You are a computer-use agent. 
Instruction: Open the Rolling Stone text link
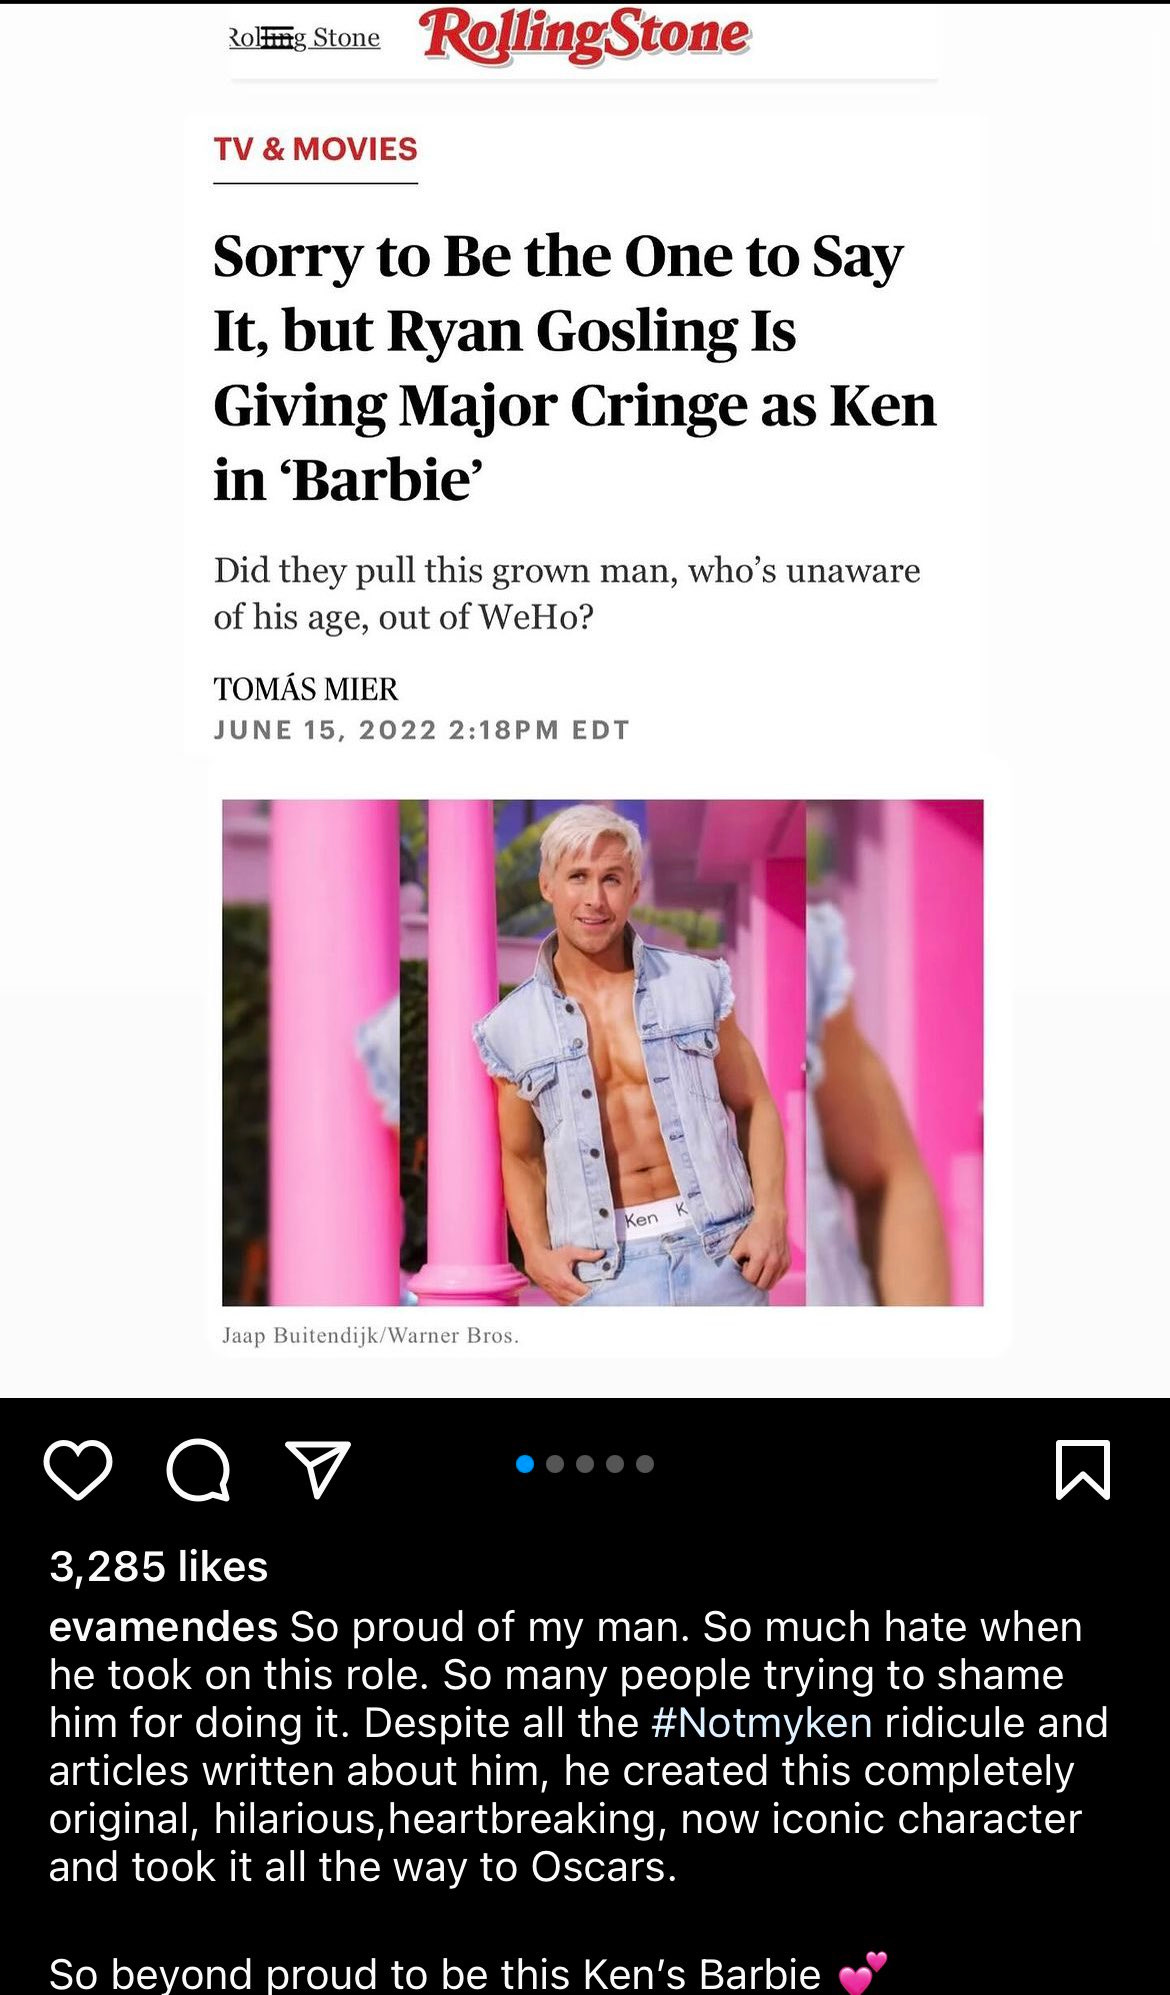pos(305,38)
